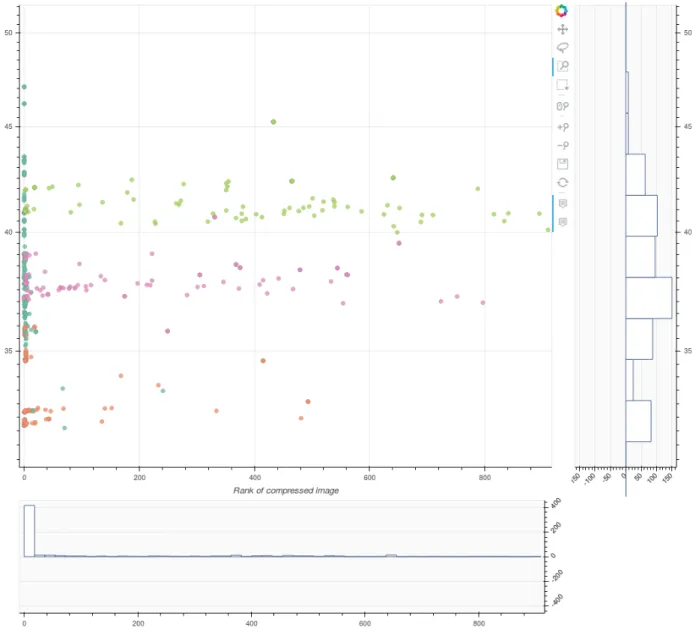
Task: Select the isolated green point above 45
Action: coord(273,122)
